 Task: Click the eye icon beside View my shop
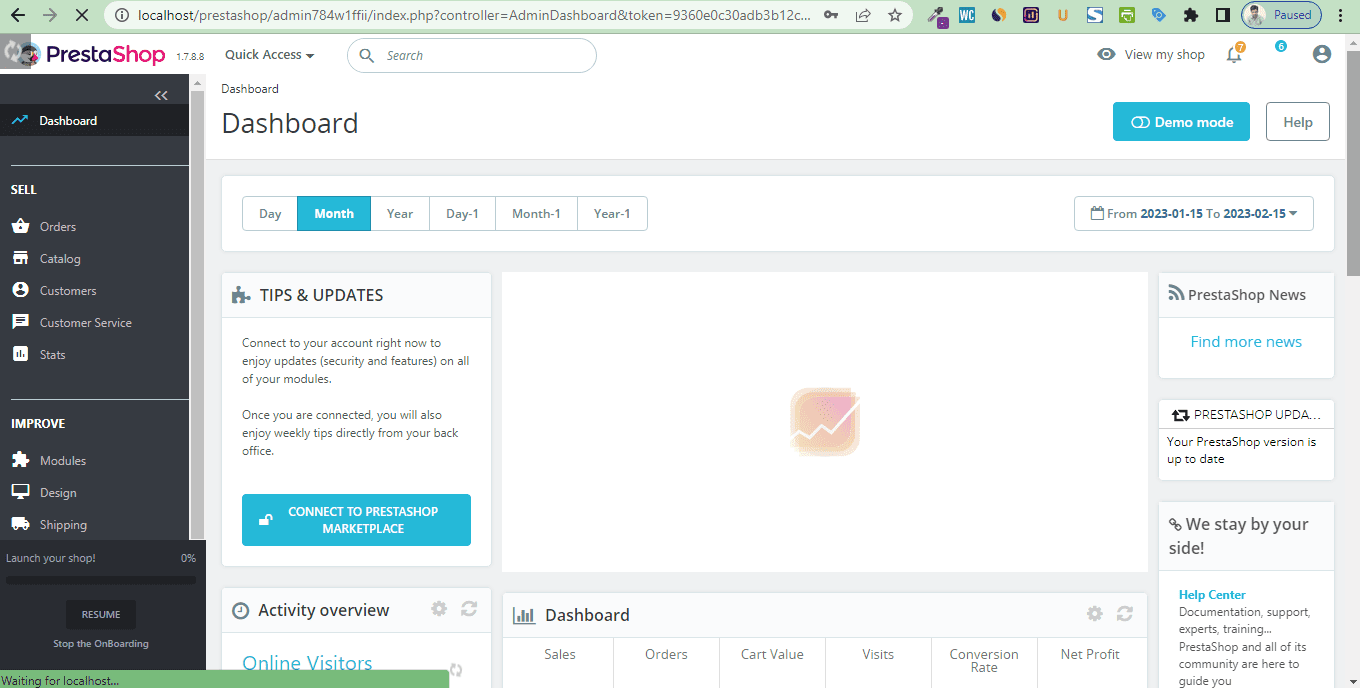(x=1106, y=55)
